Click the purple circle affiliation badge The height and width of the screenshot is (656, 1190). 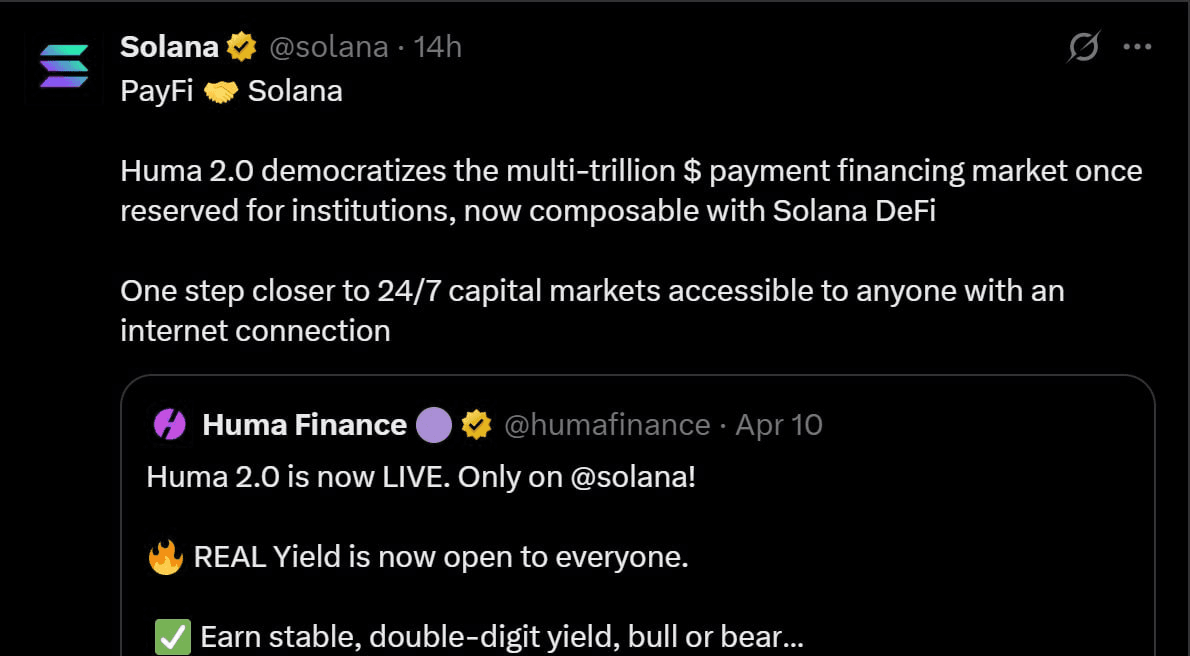click(x=433, y=425)
